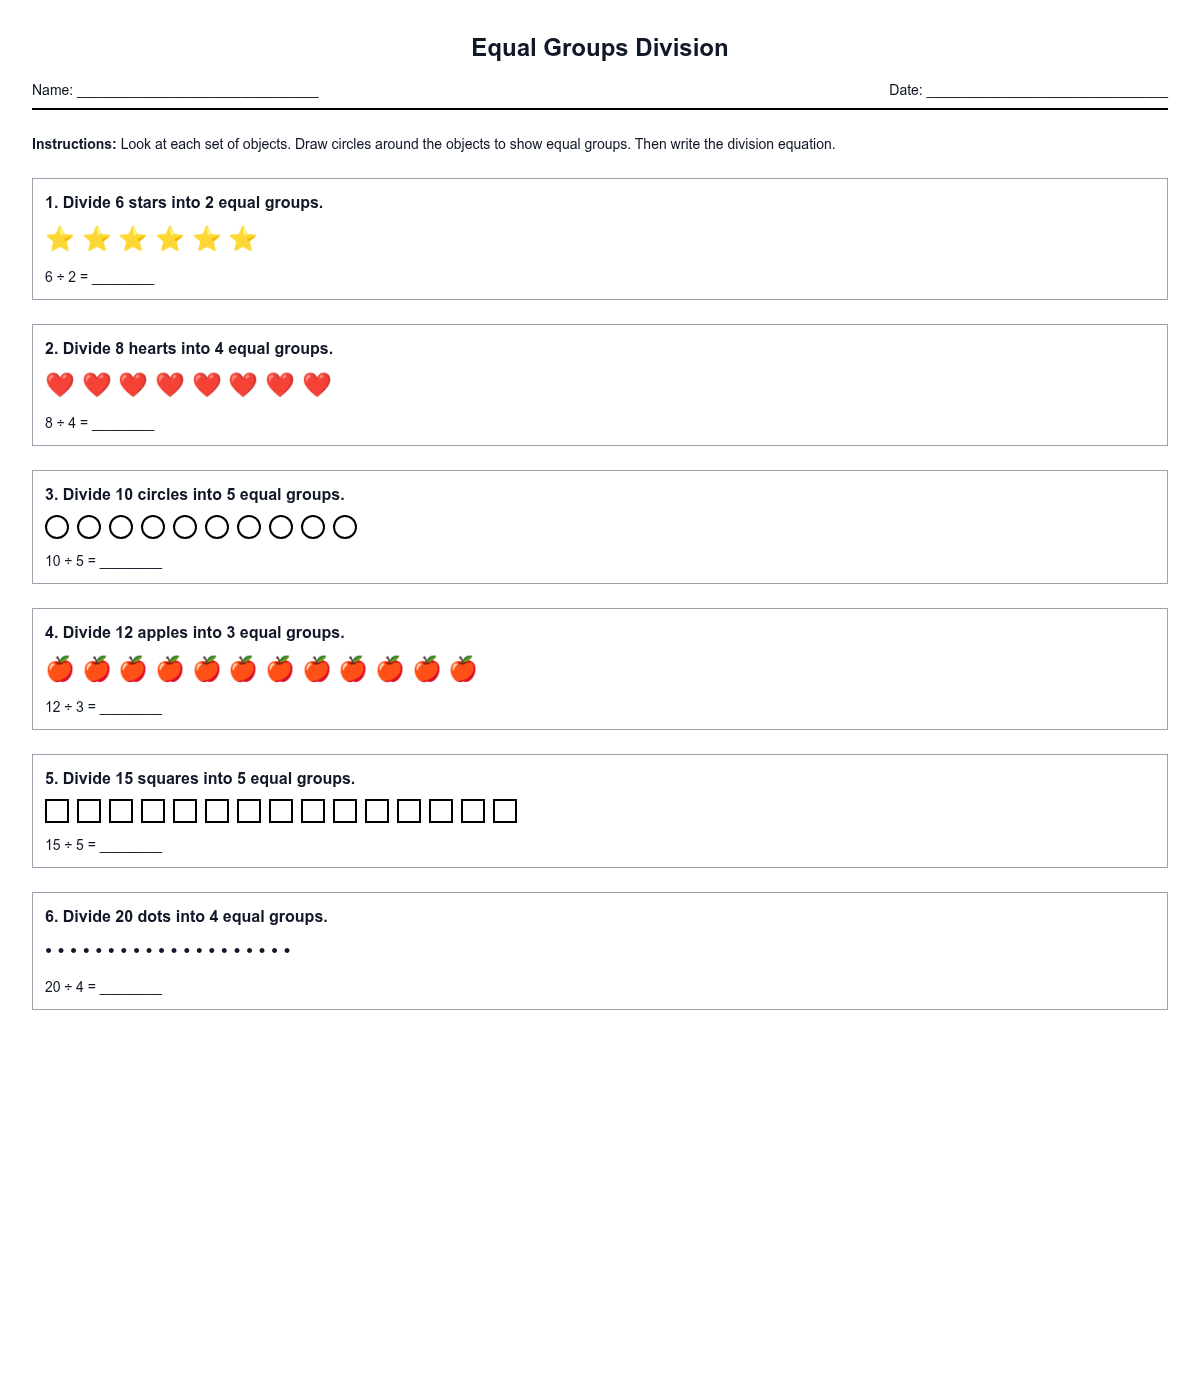Click the last apple in the row
Viewport: 1200px width, 1400px height.
point(463,669)
